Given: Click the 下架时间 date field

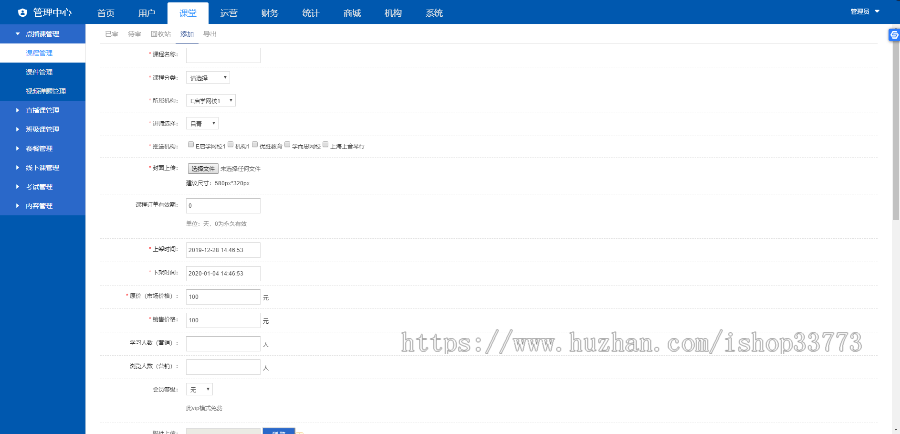Looking at the screenshot, I should [x=223, y=274].
